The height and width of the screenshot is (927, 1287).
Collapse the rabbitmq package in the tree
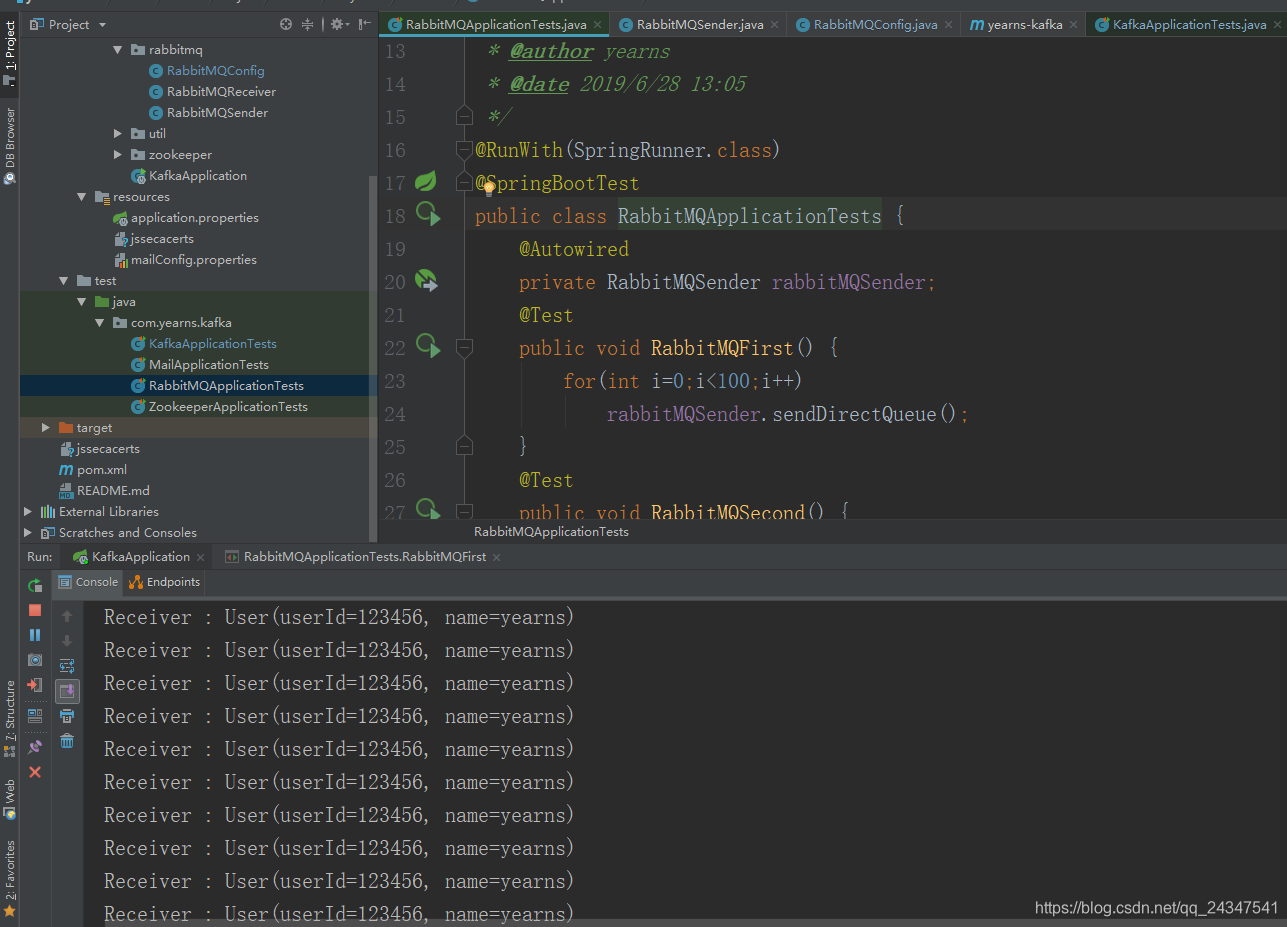[x=118, y=49]
